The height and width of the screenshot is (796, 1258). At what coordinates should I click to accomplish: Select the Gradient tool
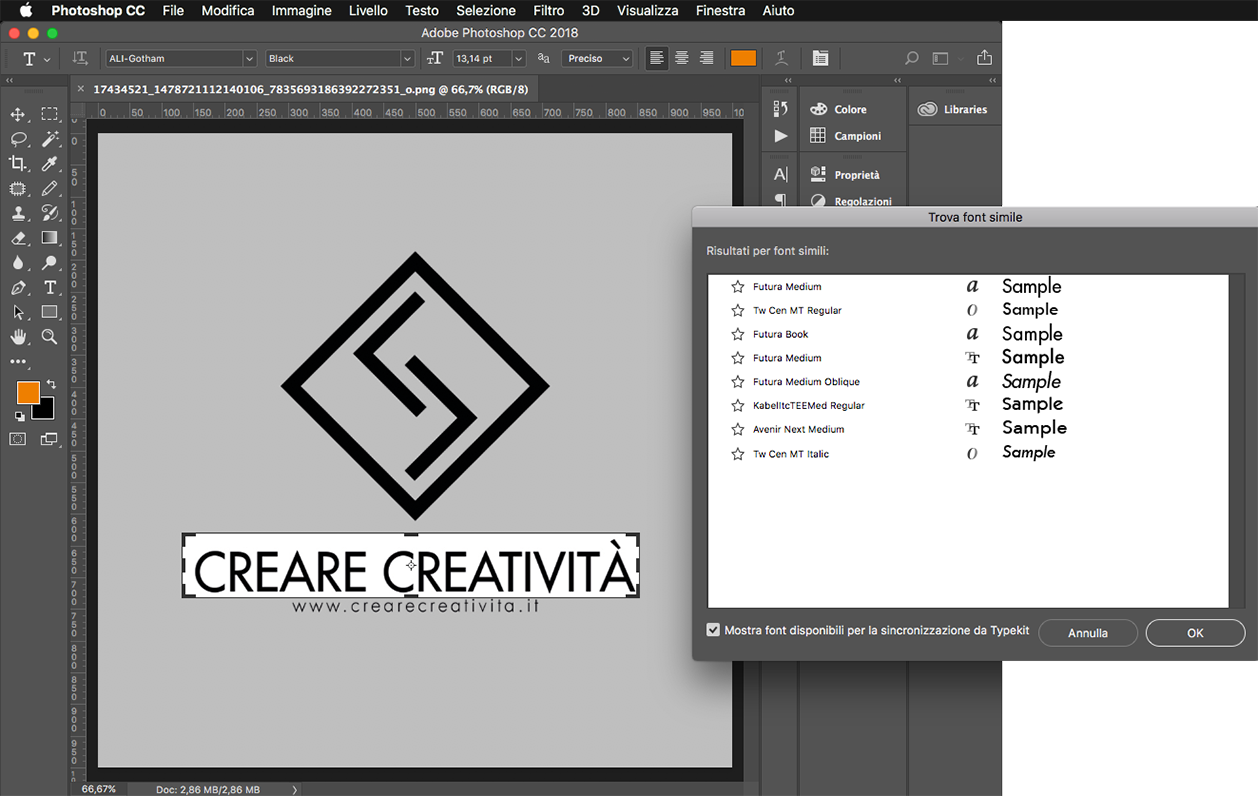coord(49,238)
